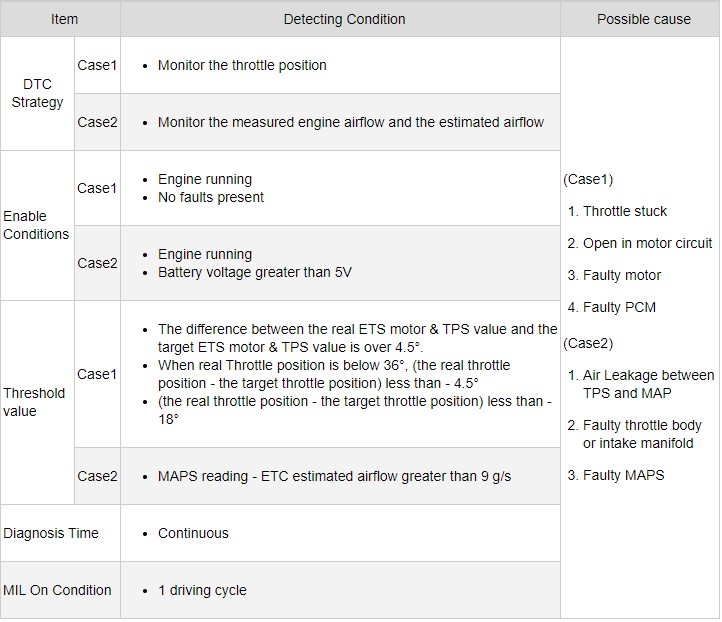This screenshot has height=622, width=722.
Task: Click "Open in motor circuit" cause
Action: click(x=647, y=243)
